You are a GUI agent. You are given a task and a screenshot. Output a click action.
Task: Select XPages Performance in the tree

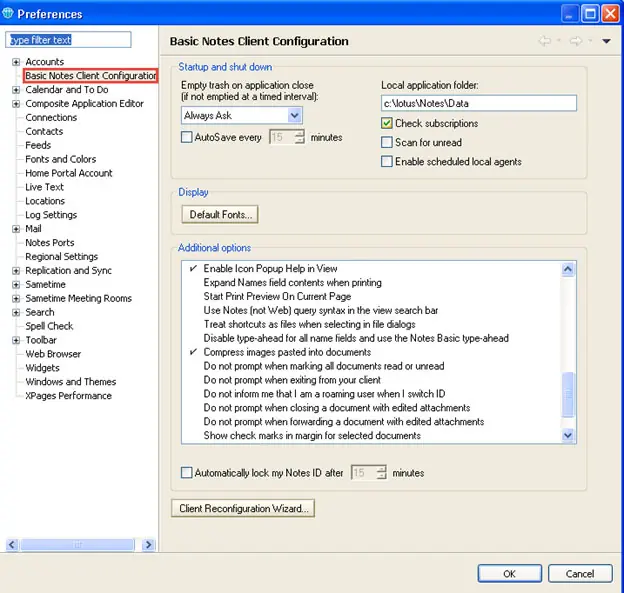tap(68, 396)
